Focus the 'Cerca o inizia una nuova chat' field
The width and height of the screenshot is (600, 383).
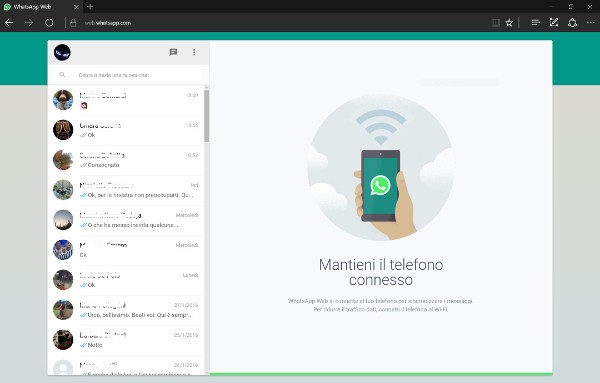(128, 75)
